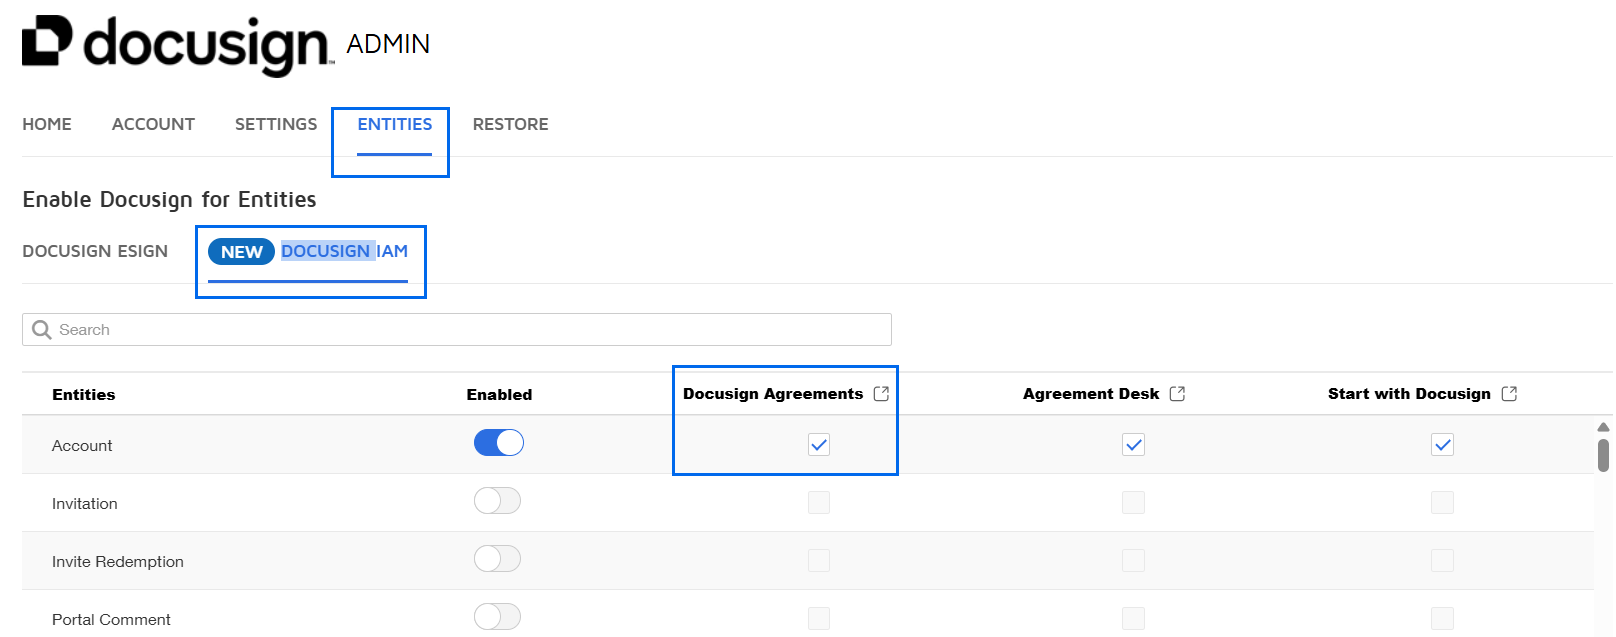The height and width of the screenshot is (637, 1616).
Task: Check Agreement Desk box for Invitation
Action: click(x=1133, y=502)
